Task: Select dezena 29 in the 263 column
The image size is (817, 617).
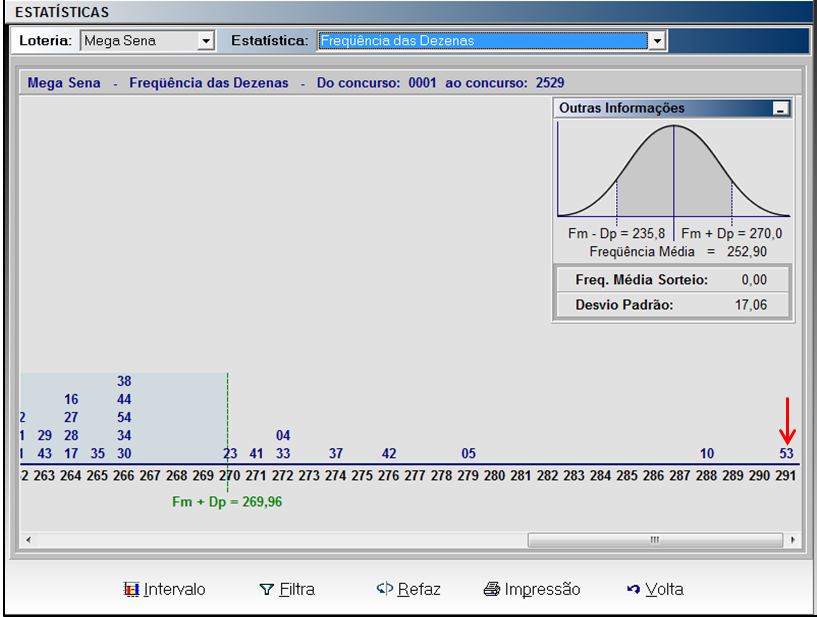Action: point(44,435)
